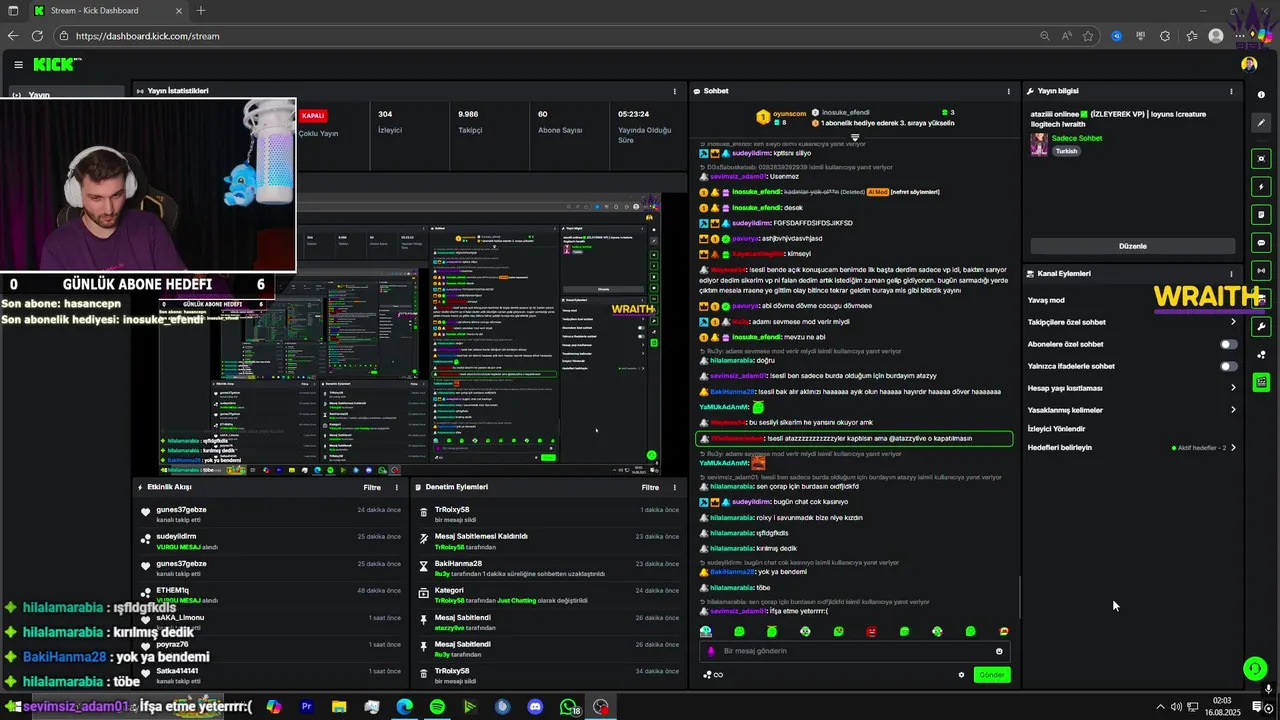
Task: Open the profile avatar menu
Action: (x=1249, y=64)
